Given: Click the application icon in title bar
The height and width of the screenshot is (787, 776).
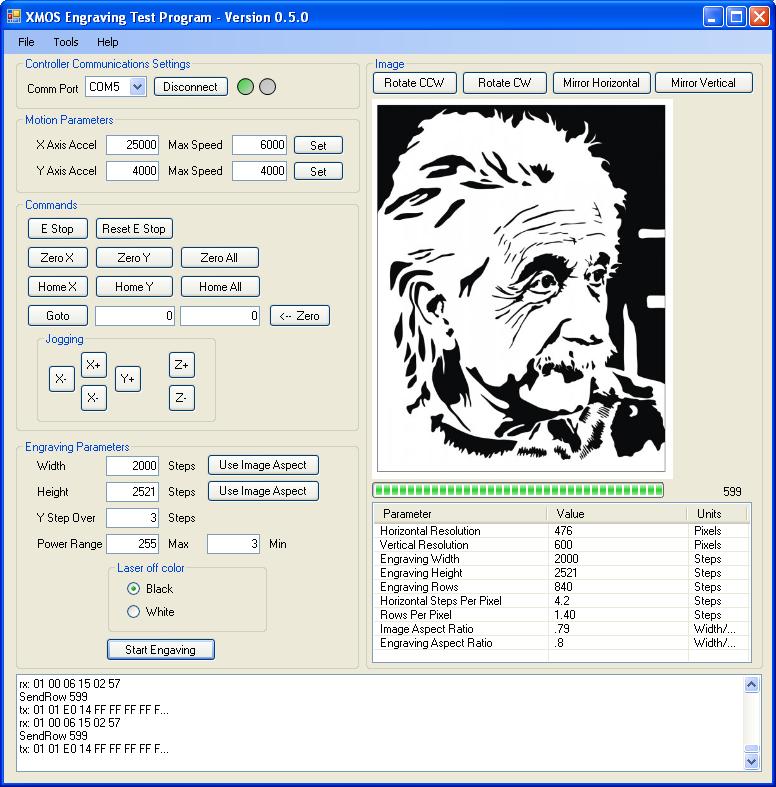Looking at the screenshot, I should click(14, 17).
